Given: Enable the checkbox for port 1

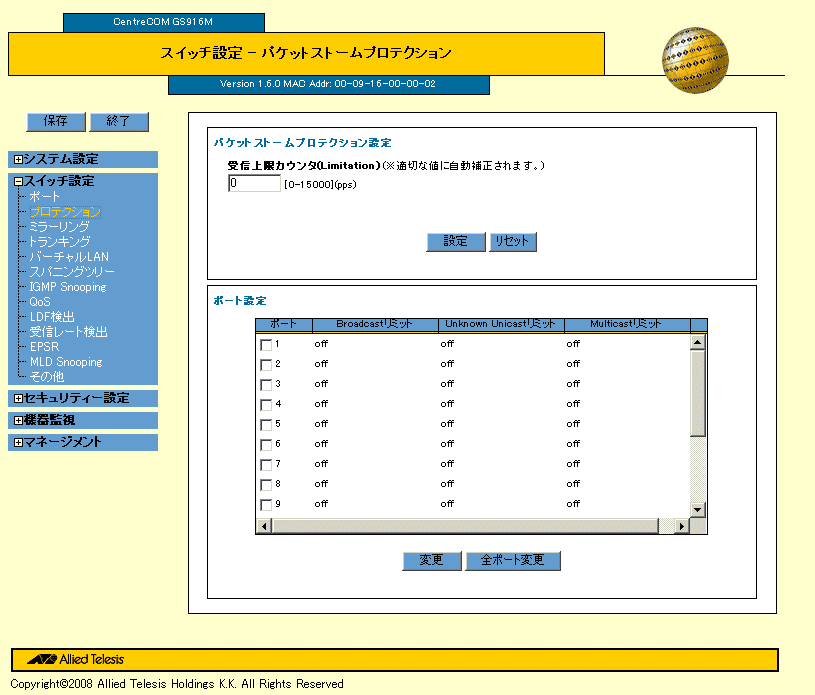Looking at the screenshot, I should (x=266, y=345).
